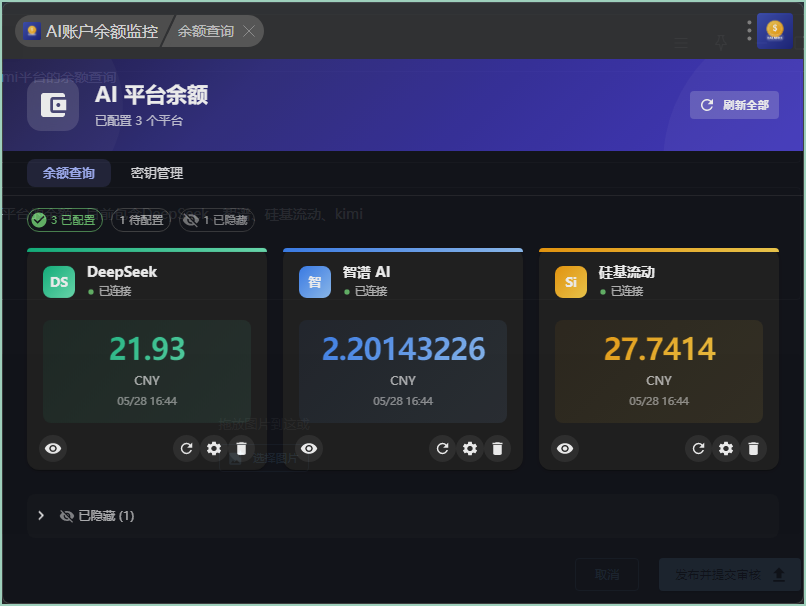Select the 1 已隐藏 filter chip

click(x=217, y=220)
